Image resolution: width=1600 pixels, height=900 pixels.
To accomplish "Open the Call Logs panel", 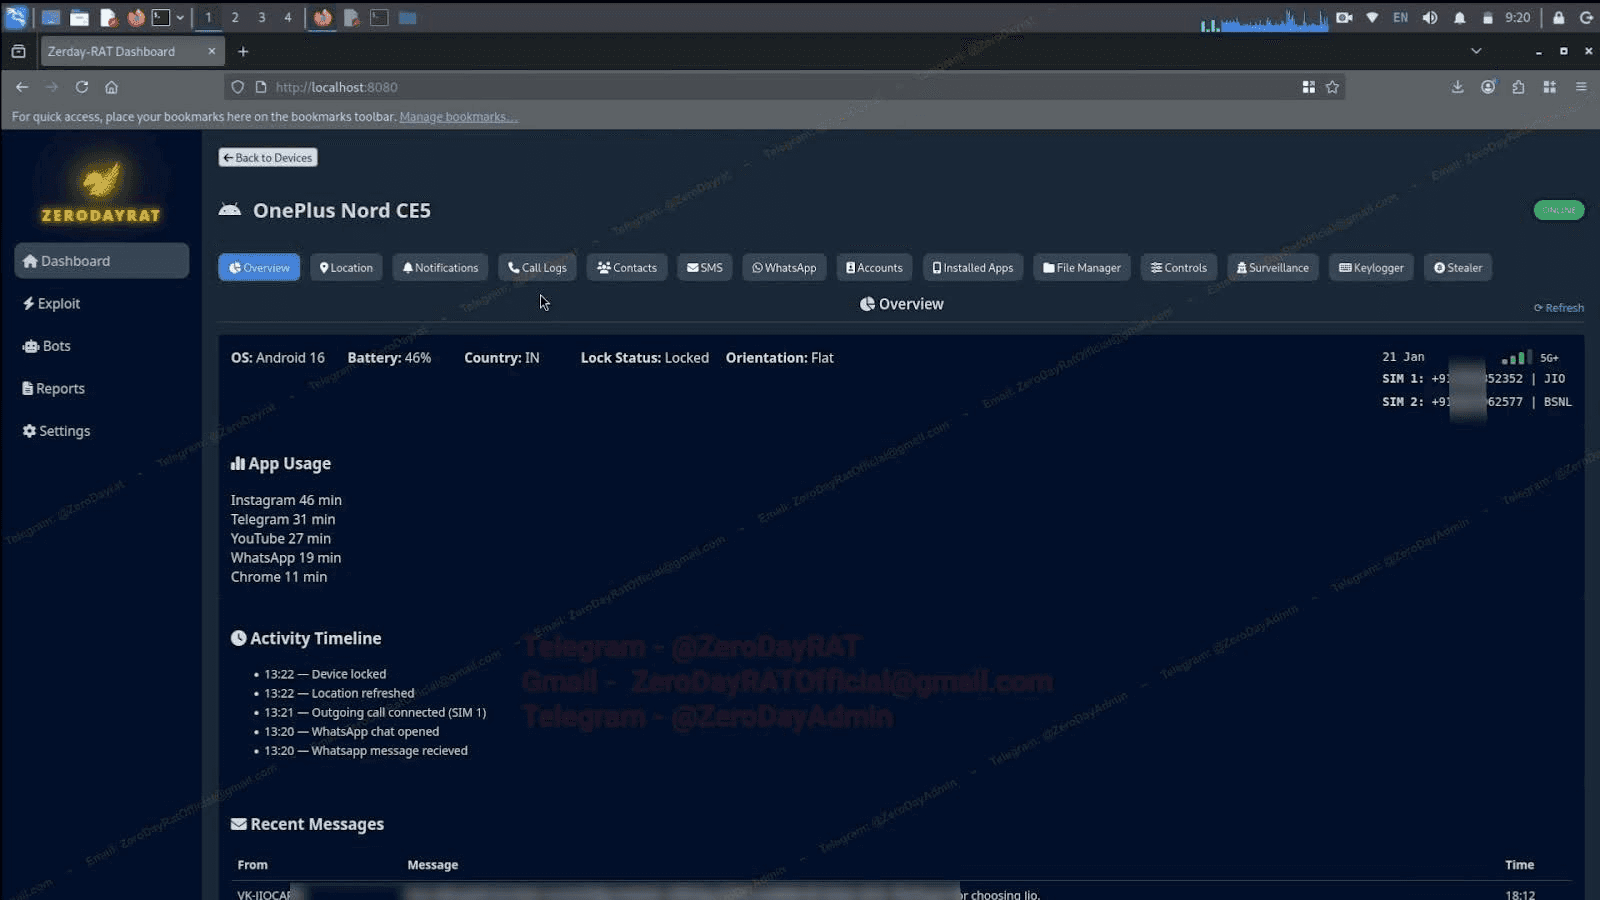I will (537, 267).
